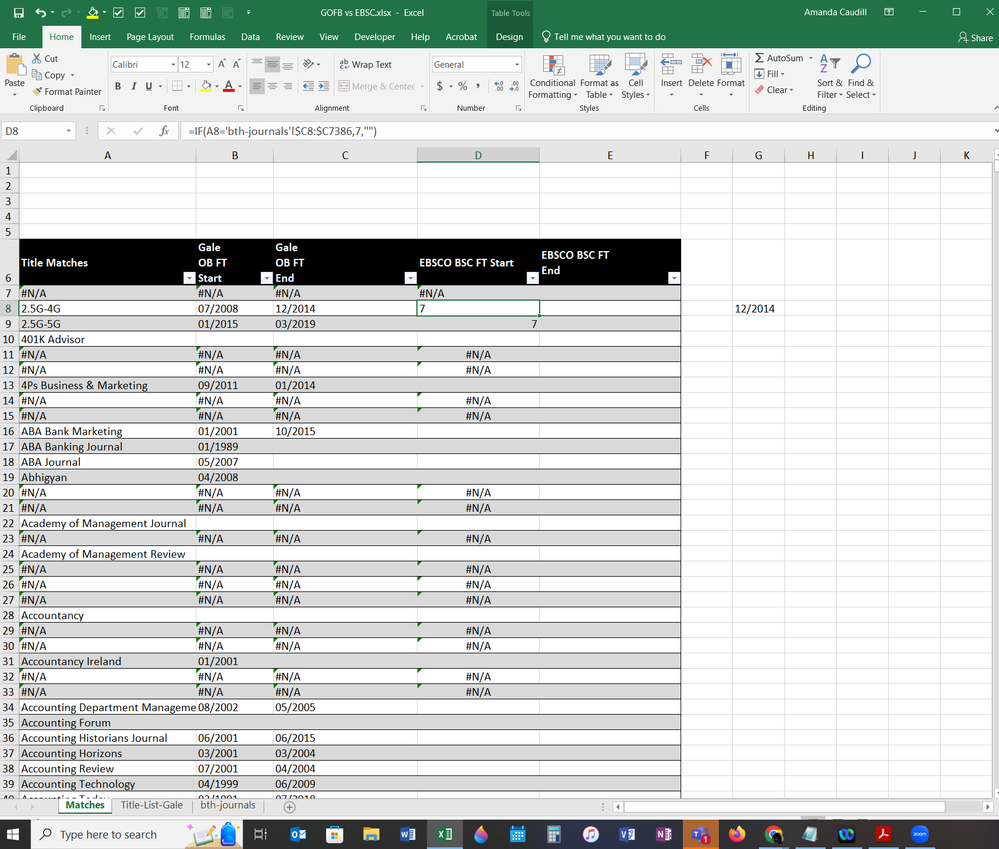Switch to the Insert ribbon tab
The image size is (999, 849).
pyautogui.click(x=99, y=36)
